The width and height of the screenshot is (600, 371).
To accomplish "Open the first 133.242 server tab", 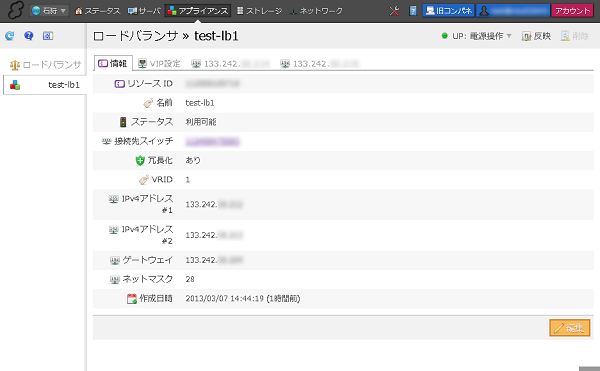I will (231, 63).
